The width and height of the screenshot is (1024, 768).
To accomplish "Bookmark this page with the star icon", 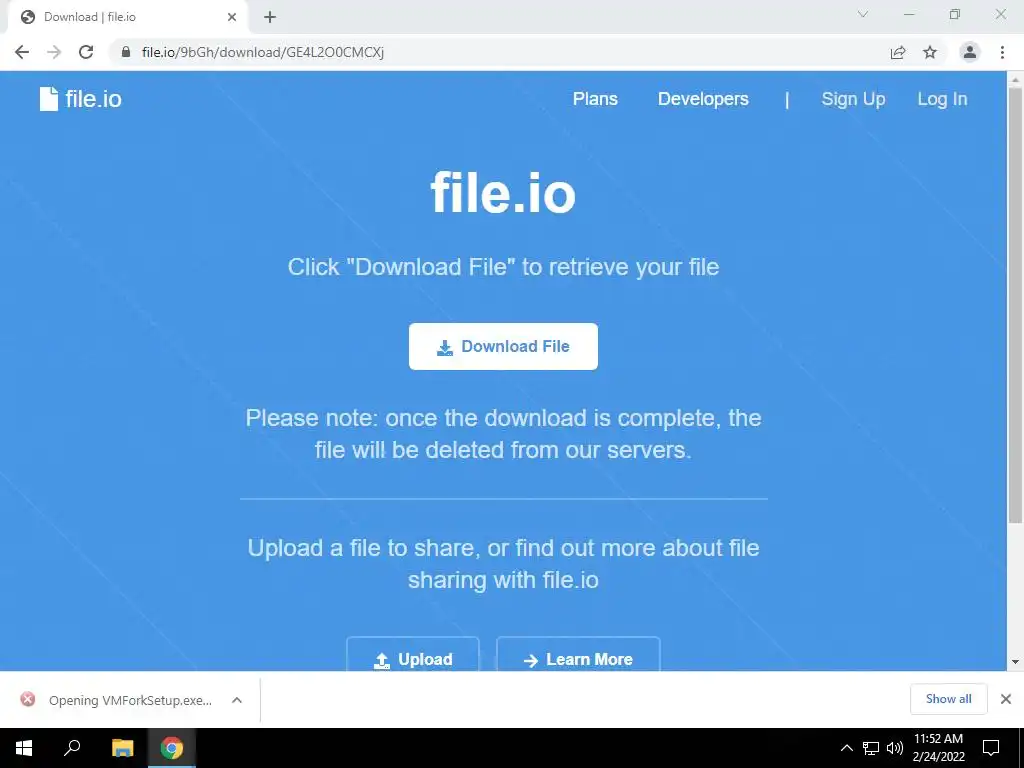I will [930, 52].
